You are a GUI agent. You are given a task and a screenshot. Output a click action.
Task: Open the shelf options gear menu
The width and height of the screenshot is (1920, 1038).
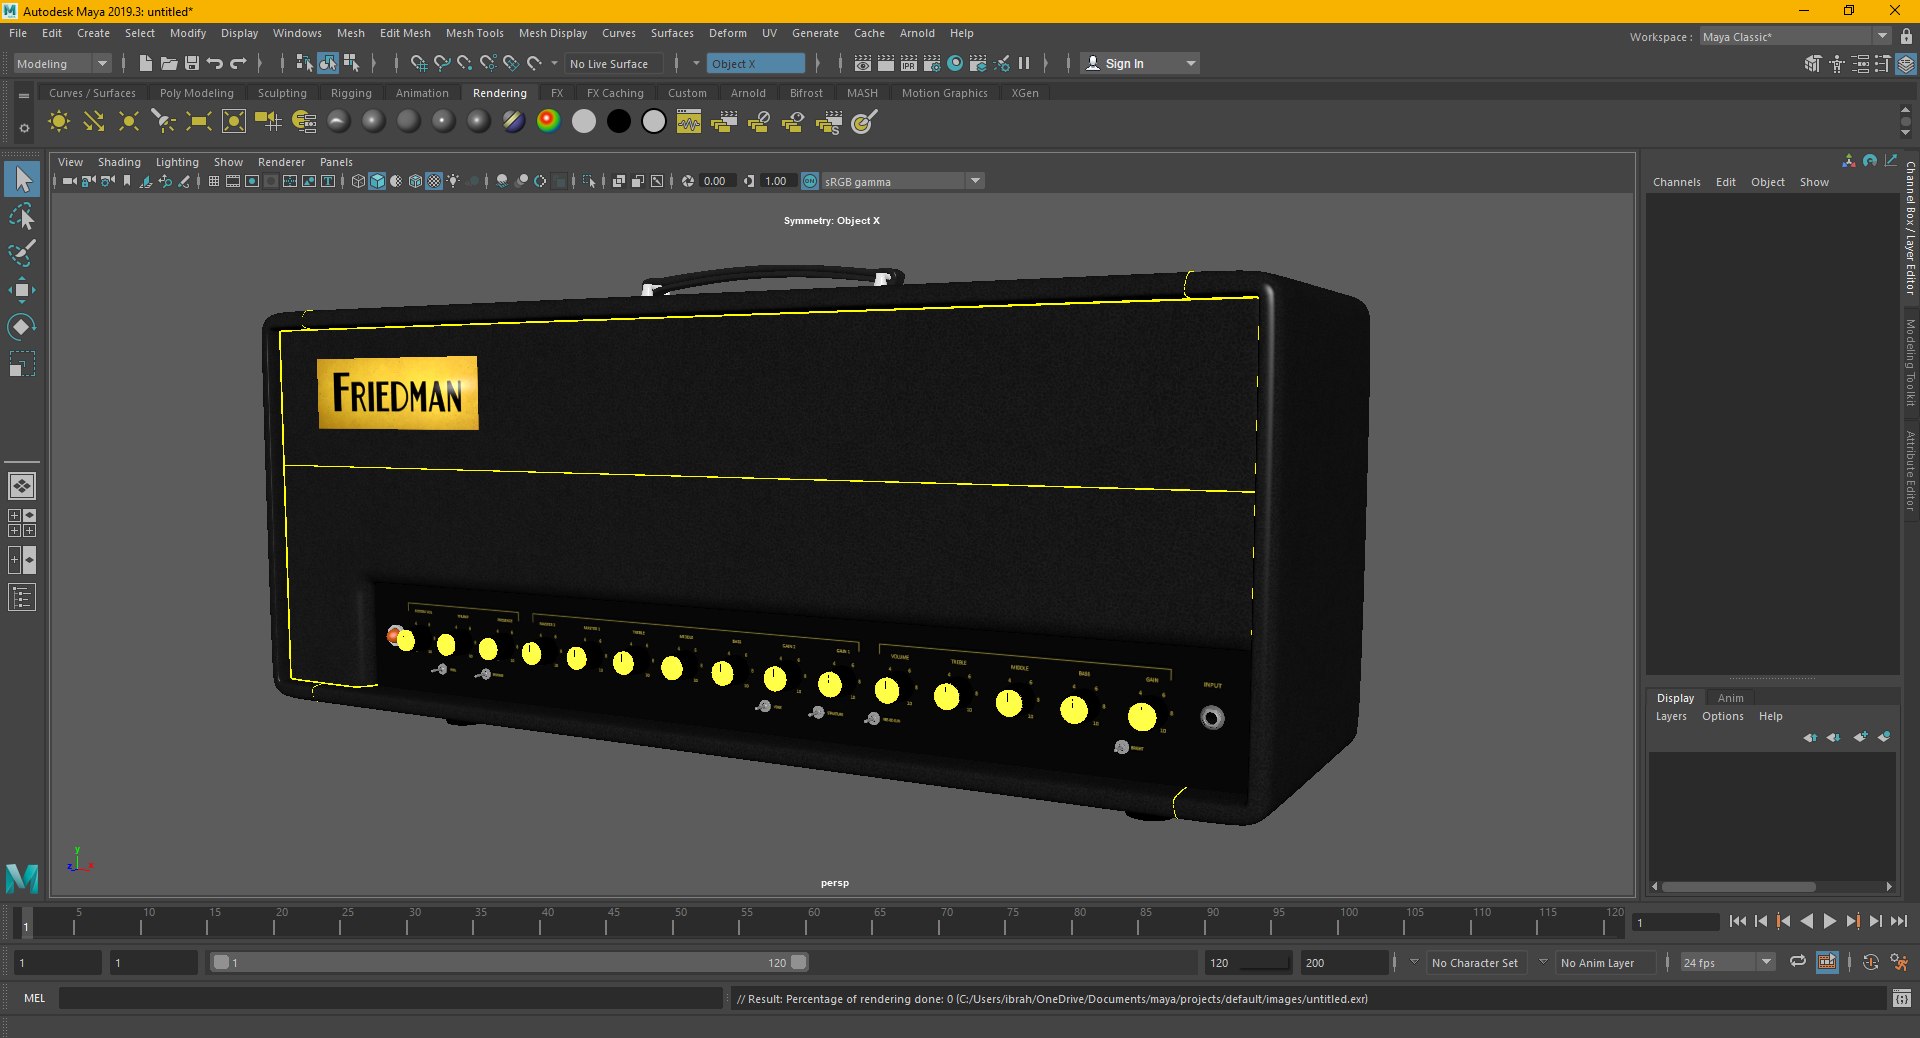(x=24, y=128)
